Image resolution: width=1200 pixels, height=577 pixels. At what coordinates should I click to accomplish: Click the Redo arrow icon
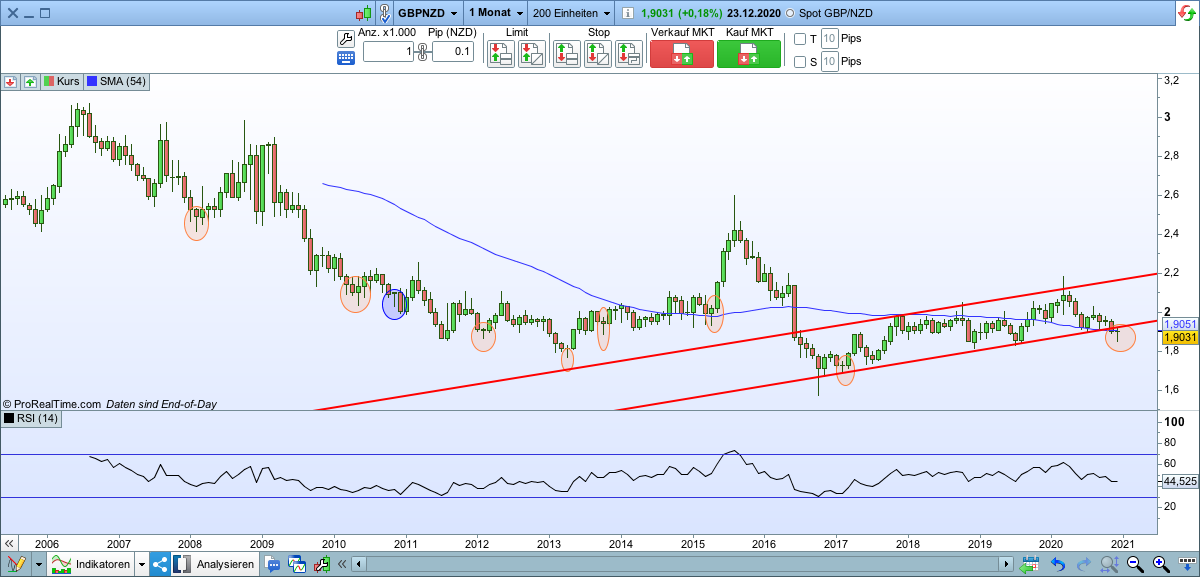point(1084,563)
